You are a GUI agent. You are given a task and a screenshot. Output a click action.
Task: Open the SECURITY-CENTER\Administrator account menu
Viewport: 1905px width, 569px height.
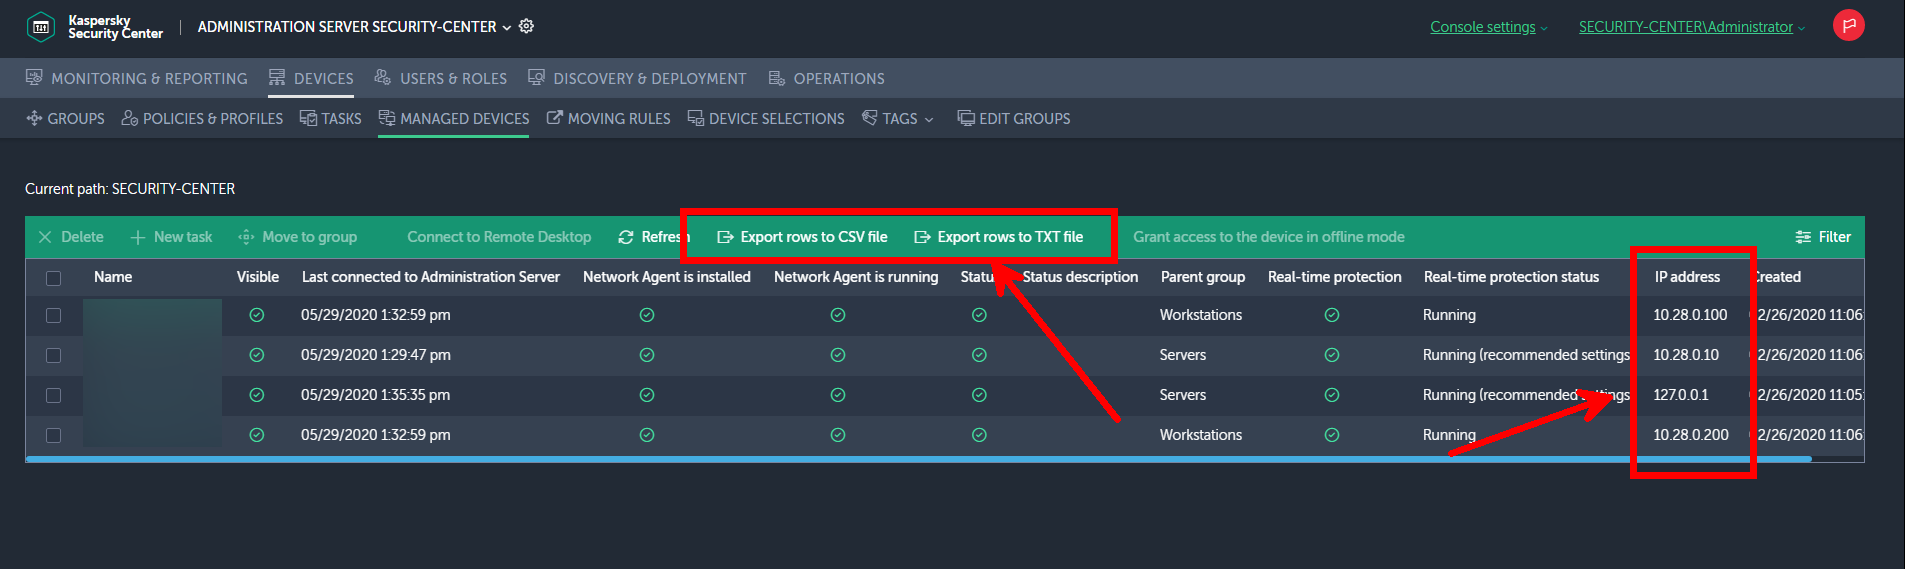1691,27
